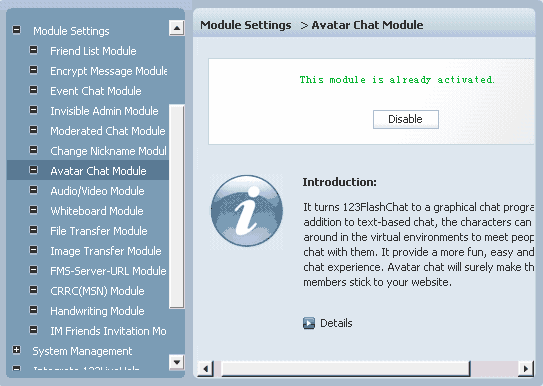Click the minus icon beside File Transfer Module
This screenshot has width=543, height=386.
coord(34,230)
